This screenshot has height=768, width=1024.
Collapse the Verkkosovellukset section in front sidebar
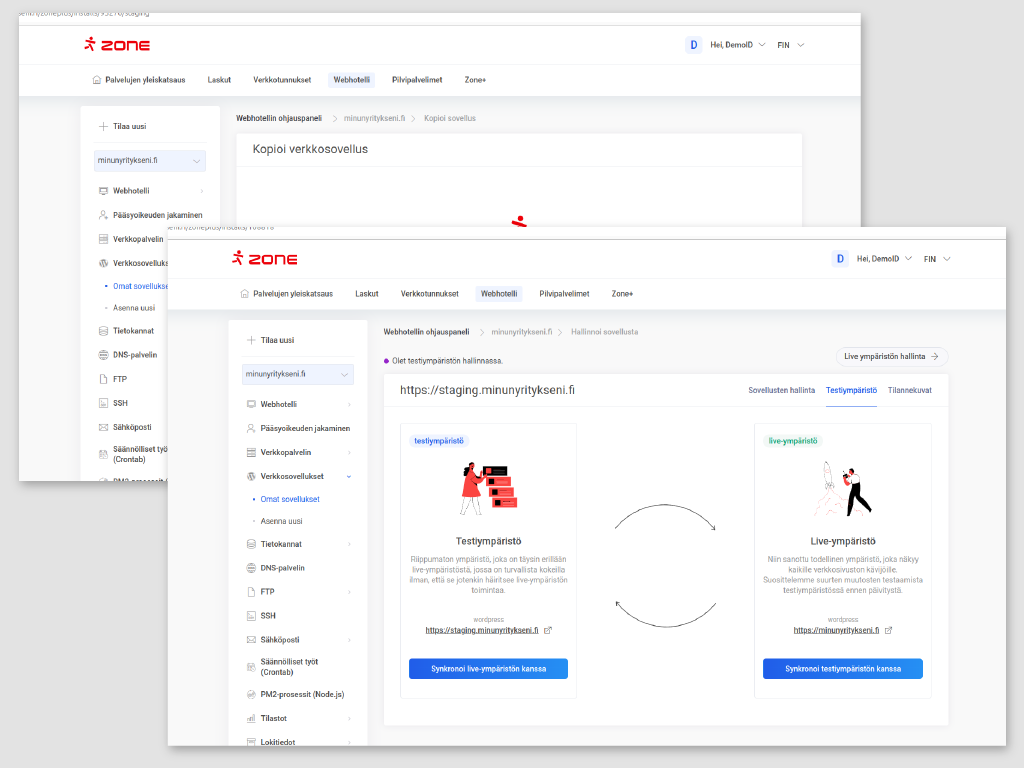(x=348, y=476)
